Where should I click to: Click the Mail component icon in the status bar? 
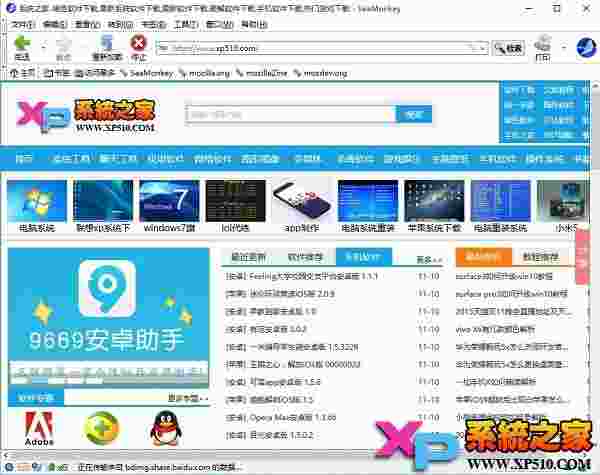(x=23, y=467)
